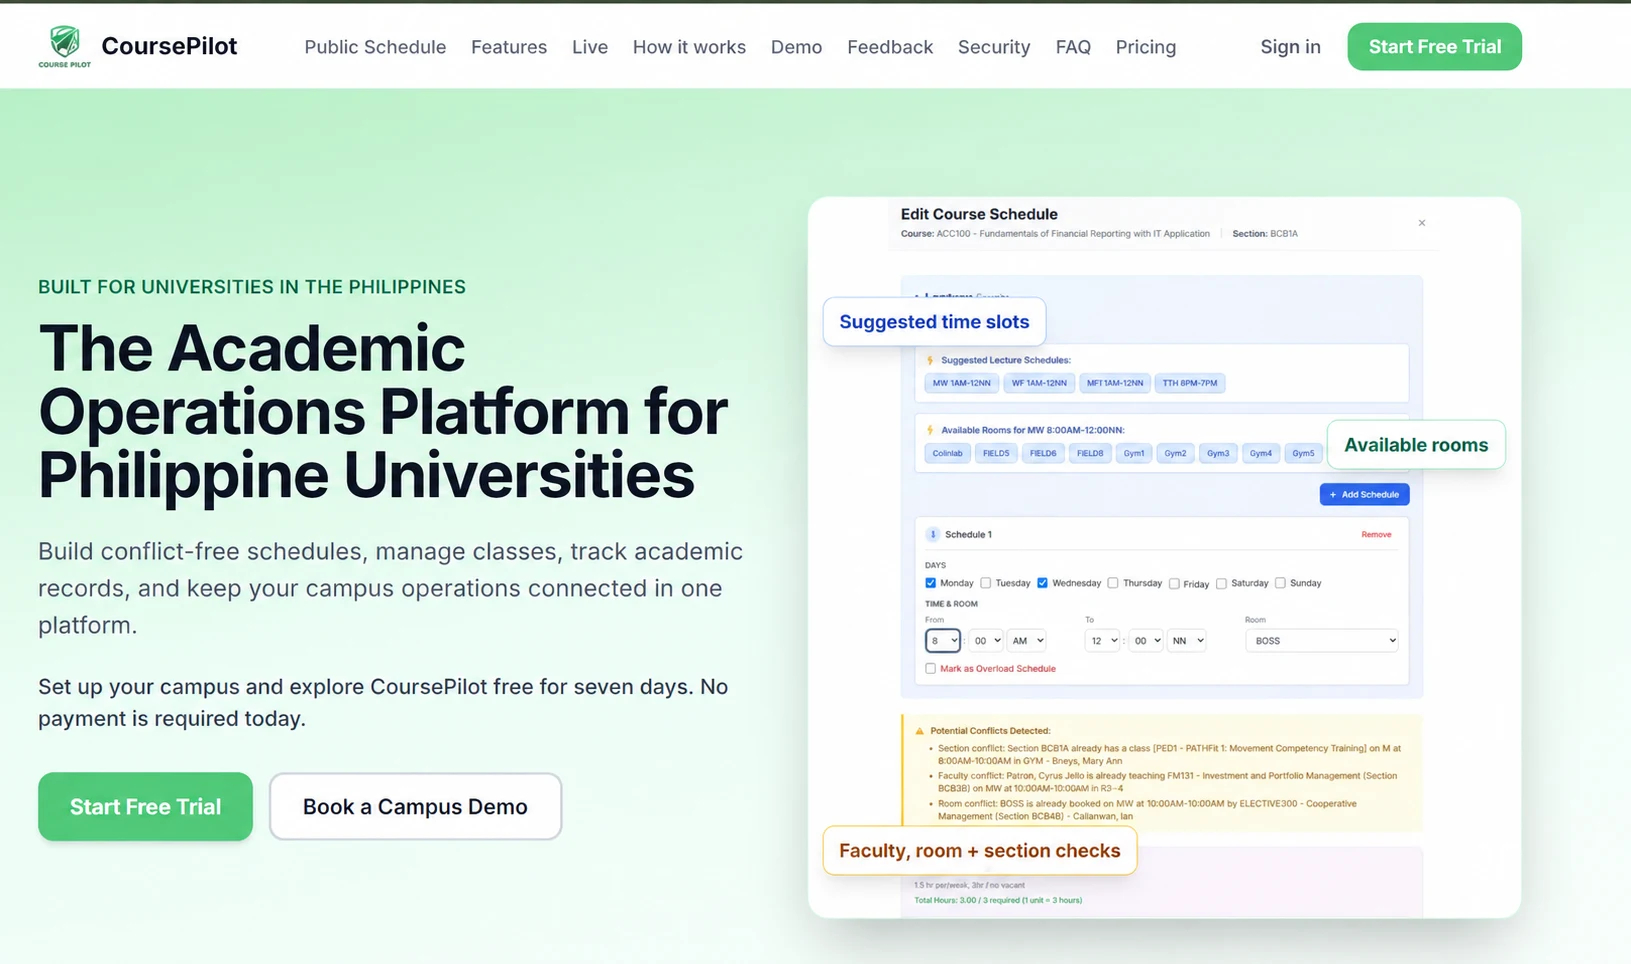Select the Gym3 room chip

1218,453
